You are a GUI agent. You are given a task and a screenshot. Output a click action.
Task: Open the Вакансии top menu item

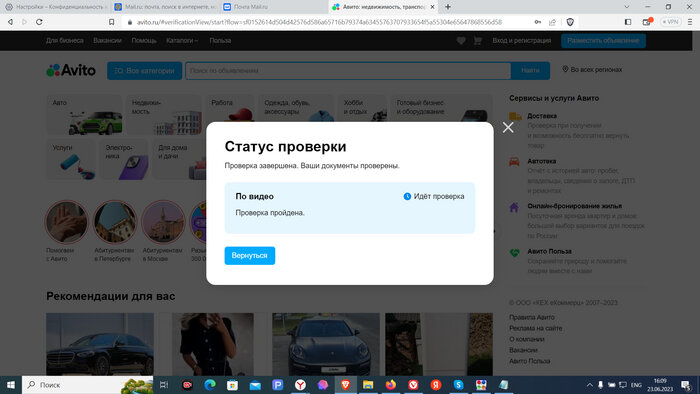pos(107,41)
